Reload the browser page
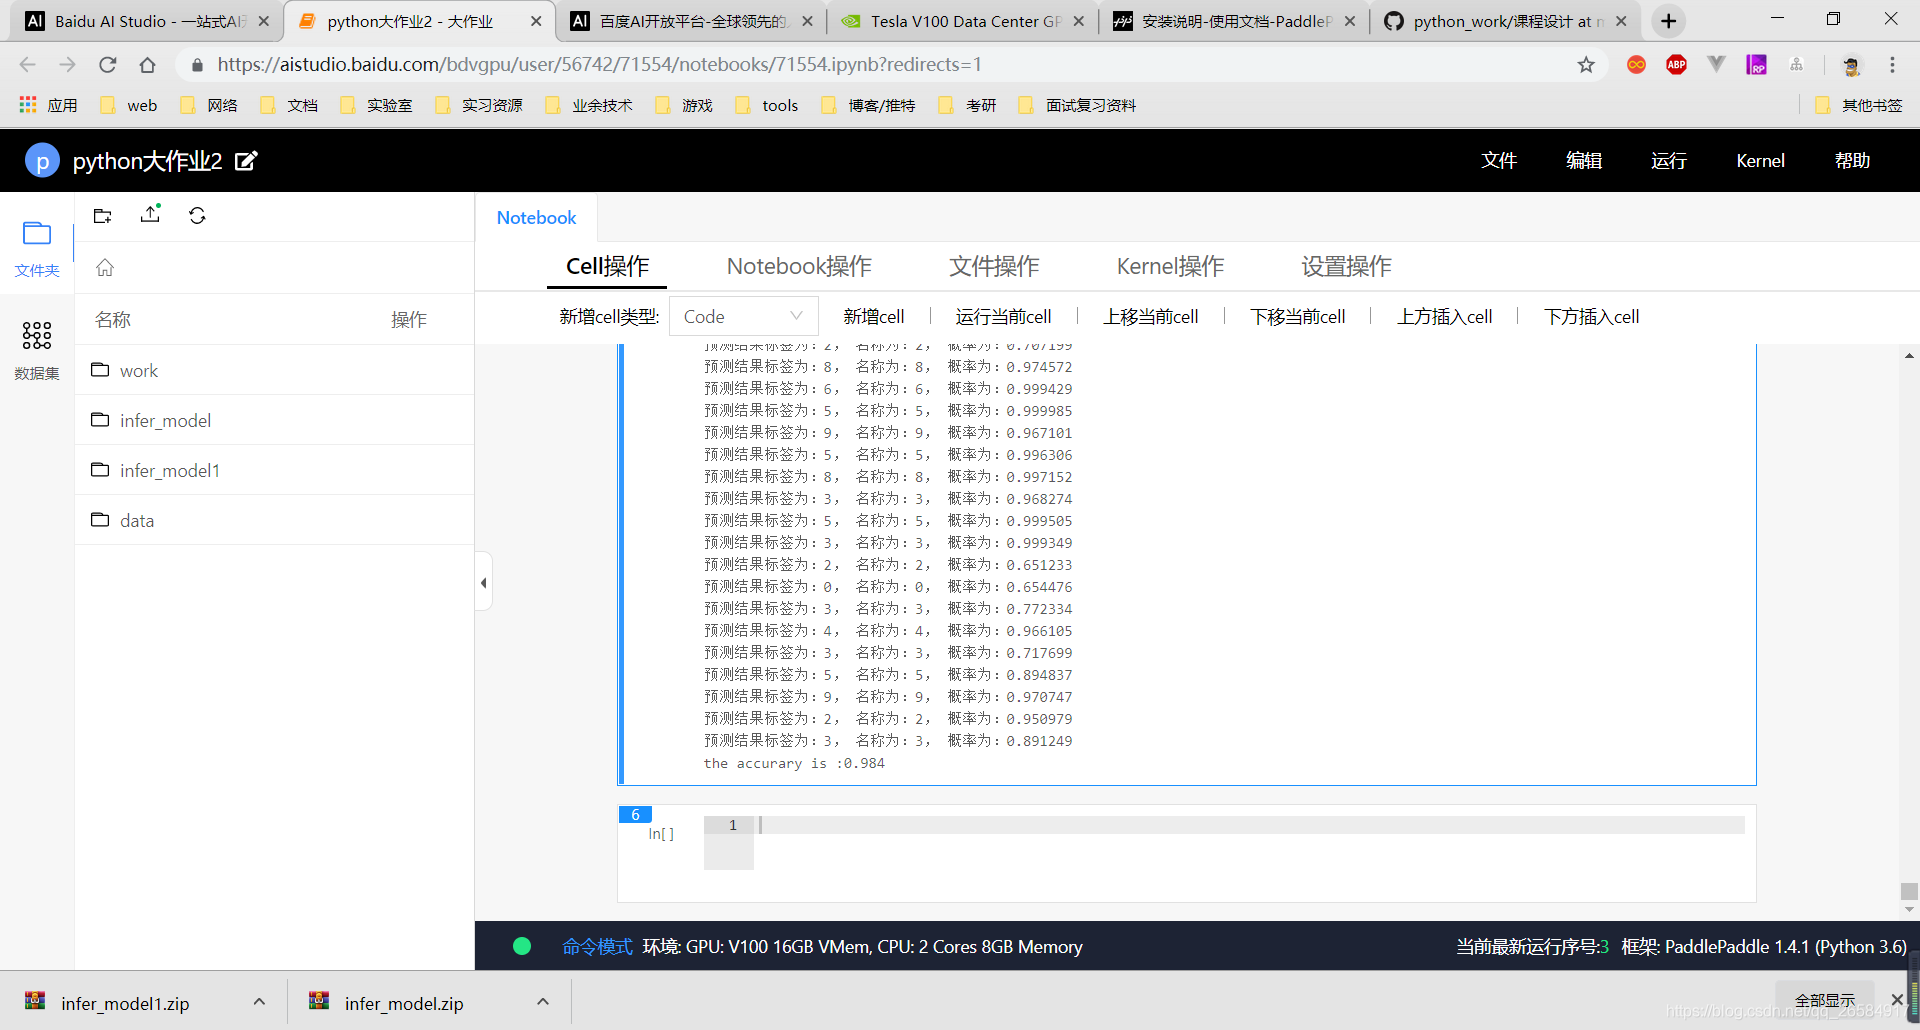 click(108, 65)
